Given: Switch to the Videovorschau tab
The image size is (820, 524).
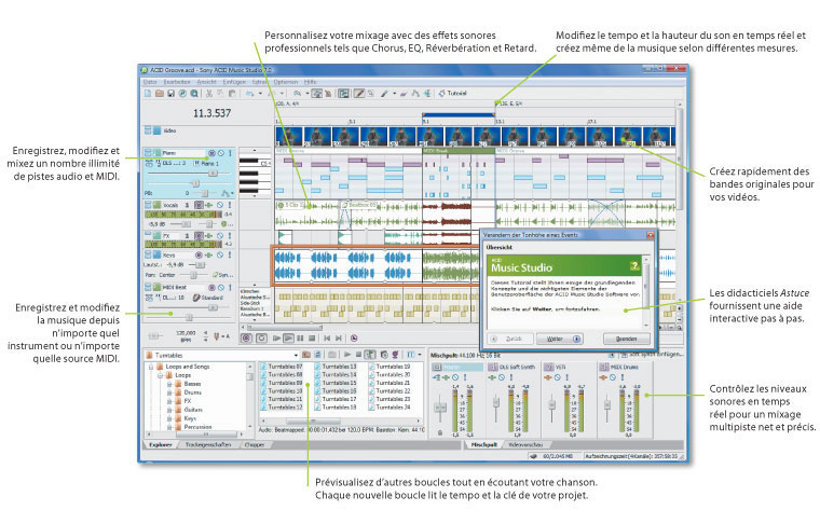Looking at the screenshot, I should pyautogui.click(x=526, y=445).
